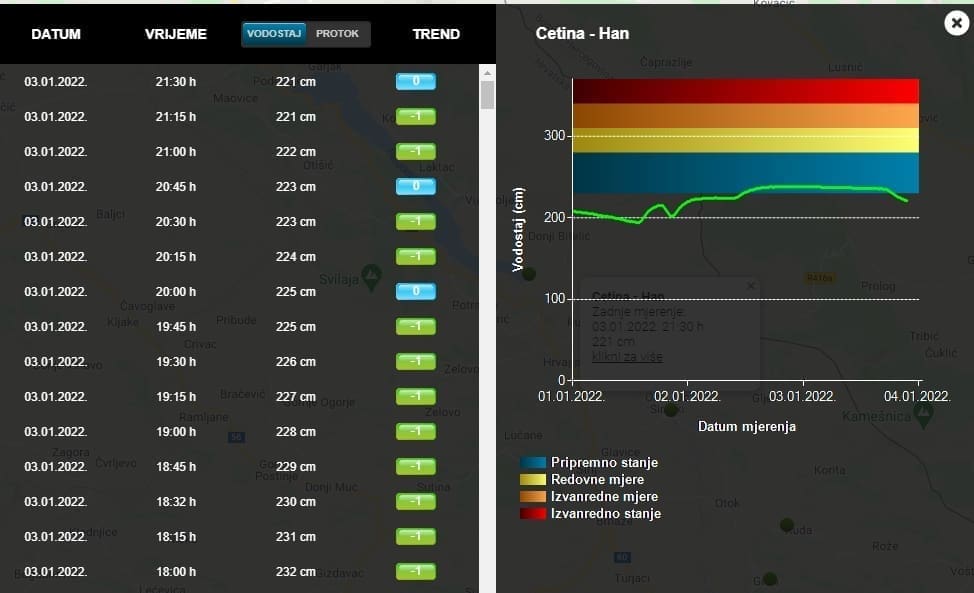Click the Redovne mjere yellow legend swatch
974x593 pixels.
point(533,480)
